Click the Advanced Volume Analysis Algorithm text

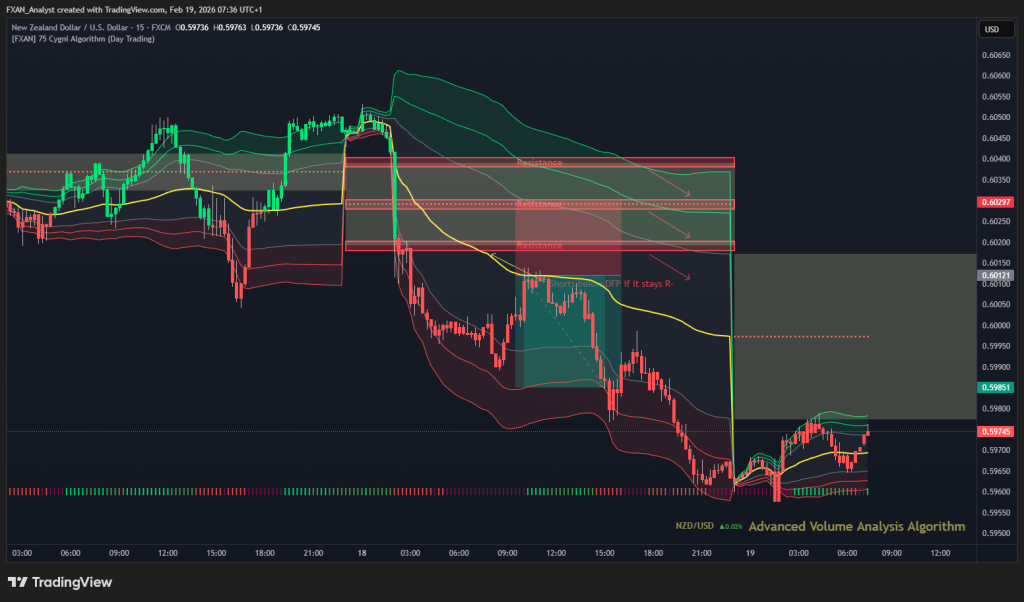point(856,526)
